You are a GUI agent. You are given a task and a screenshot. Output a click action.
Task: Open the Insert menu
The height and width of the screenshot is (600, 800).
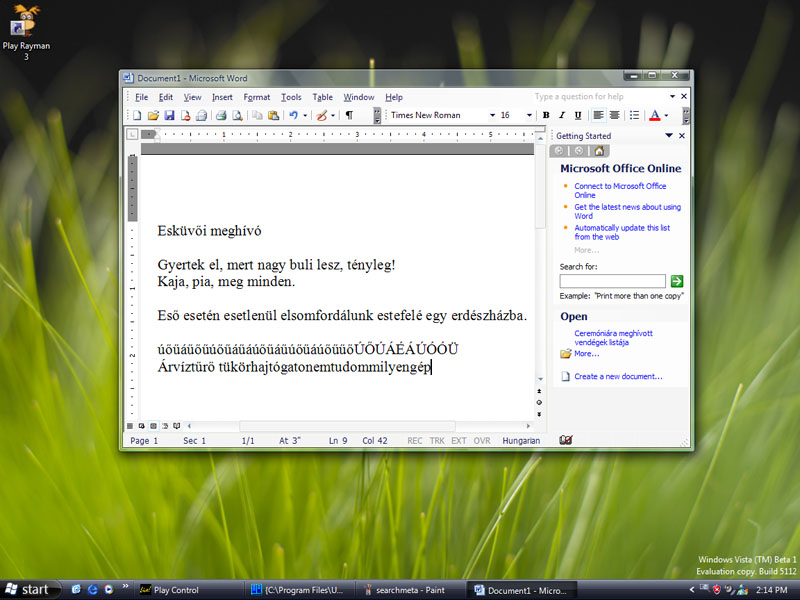(222, 97)
